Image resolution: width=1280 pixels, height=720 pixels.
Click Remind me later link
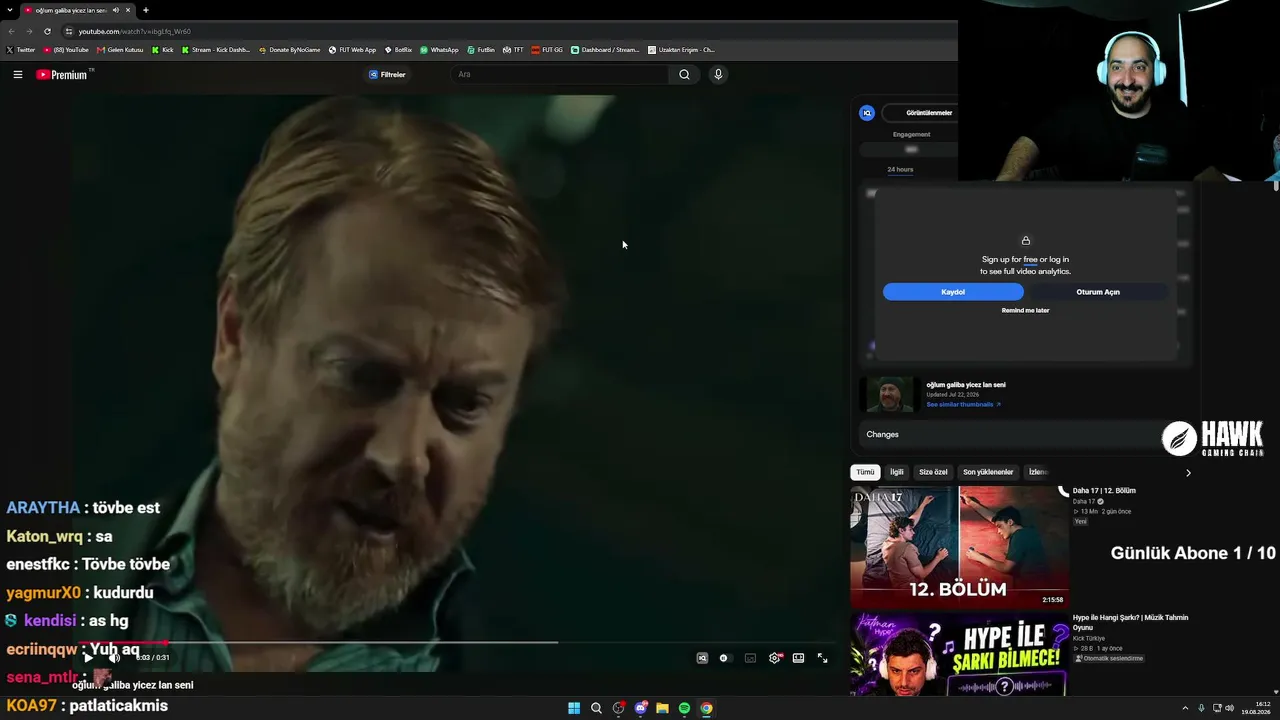click(x=1025, y=310)
